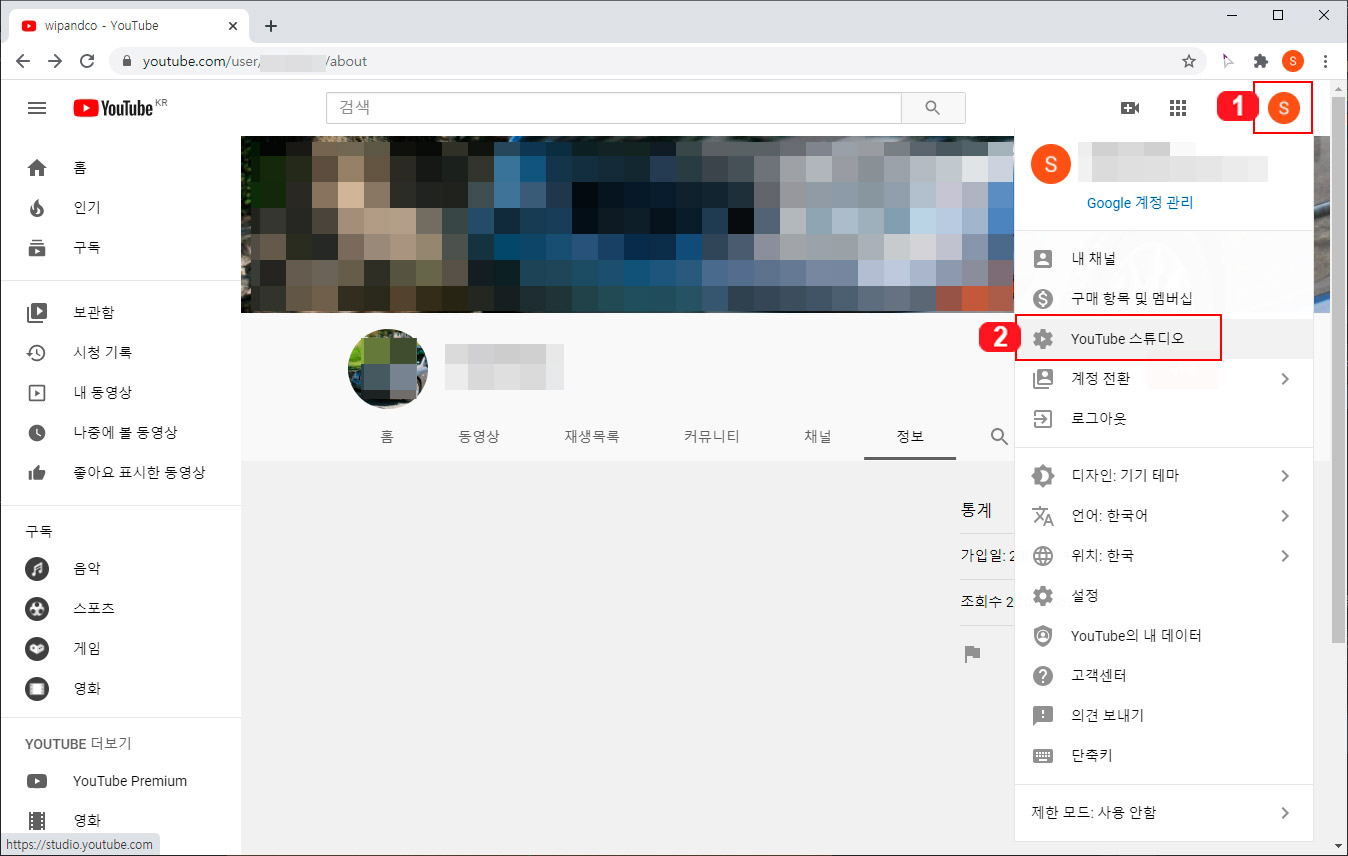Click the flag report icon on channel page
This screenshot has width=1348, height=856.
pyautogui.click(x=971, y=655)
